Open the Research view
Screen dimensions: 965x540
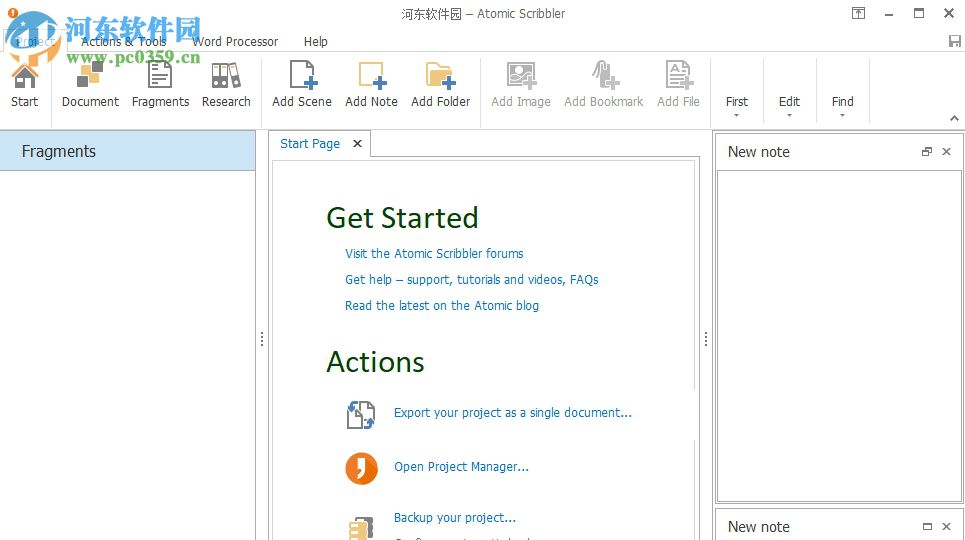(x=226, y=84)
